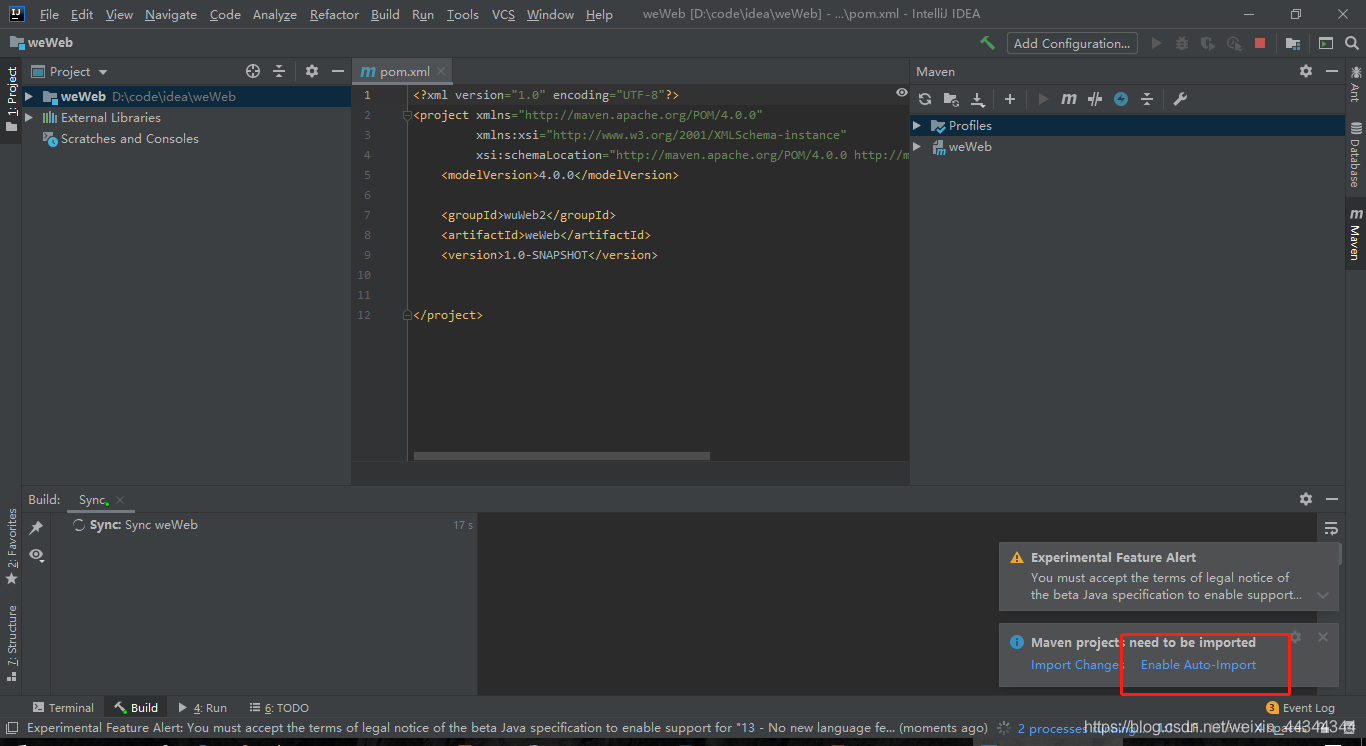Viewport: 1366px width, 746px height.
Task: Click the IntelliJ IDEA logo icon
Action: (x=16, y=14)
